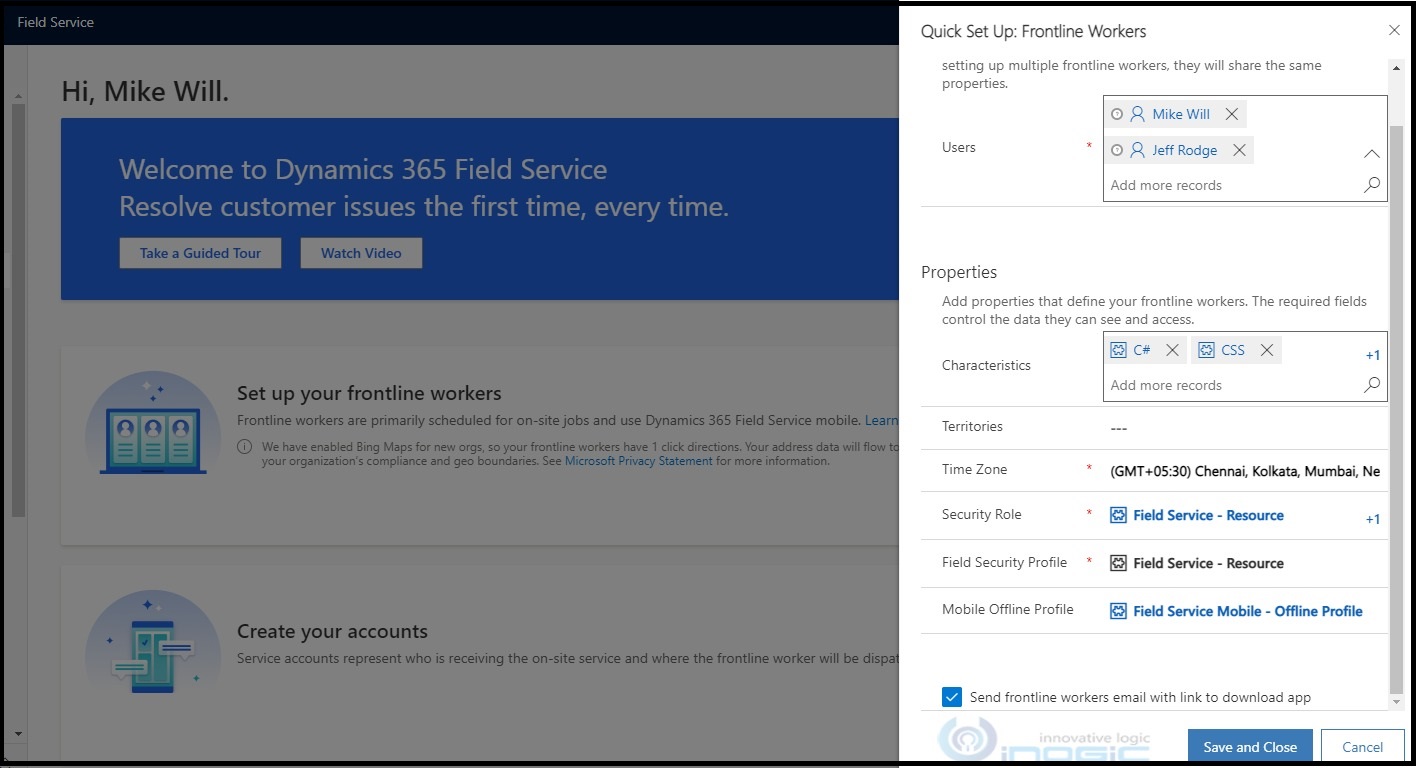Uncheck Send frontline workers email checkbox
1416x768 pixels.
point(952,697)
